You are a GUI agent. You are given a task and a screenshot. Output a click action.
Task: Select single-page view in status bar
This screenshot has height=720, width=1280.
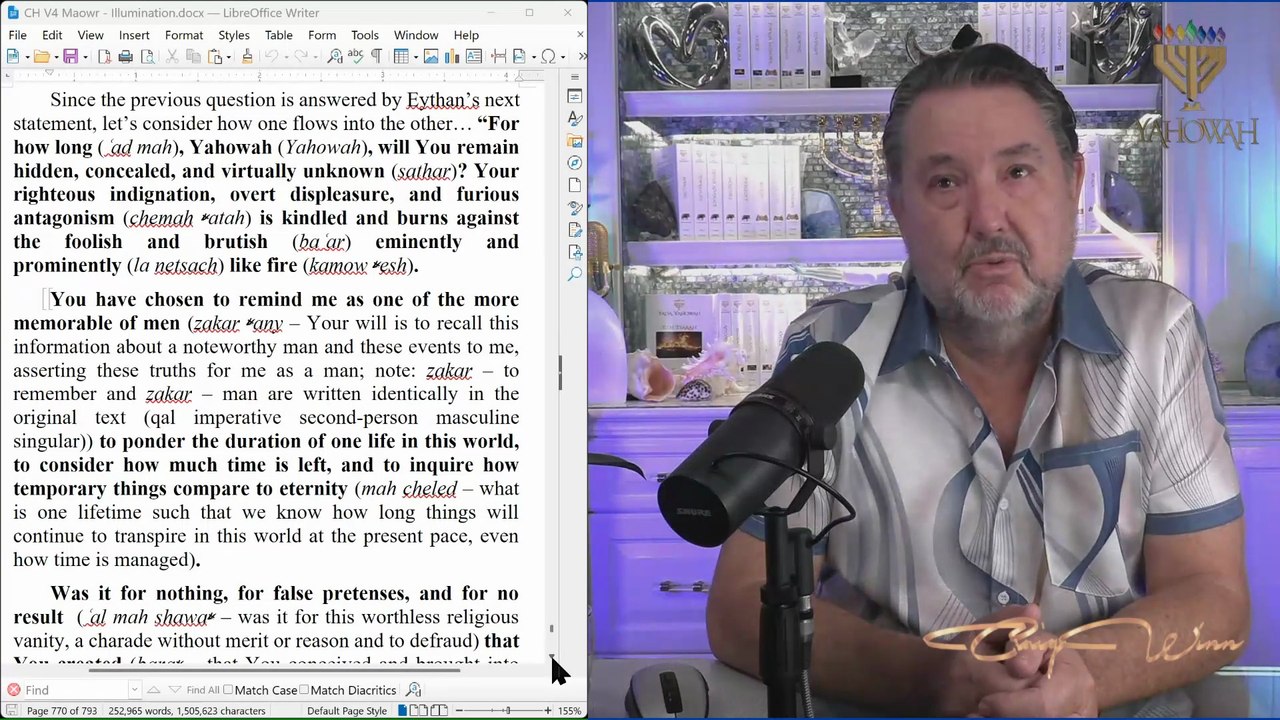(x=402, y=711)
